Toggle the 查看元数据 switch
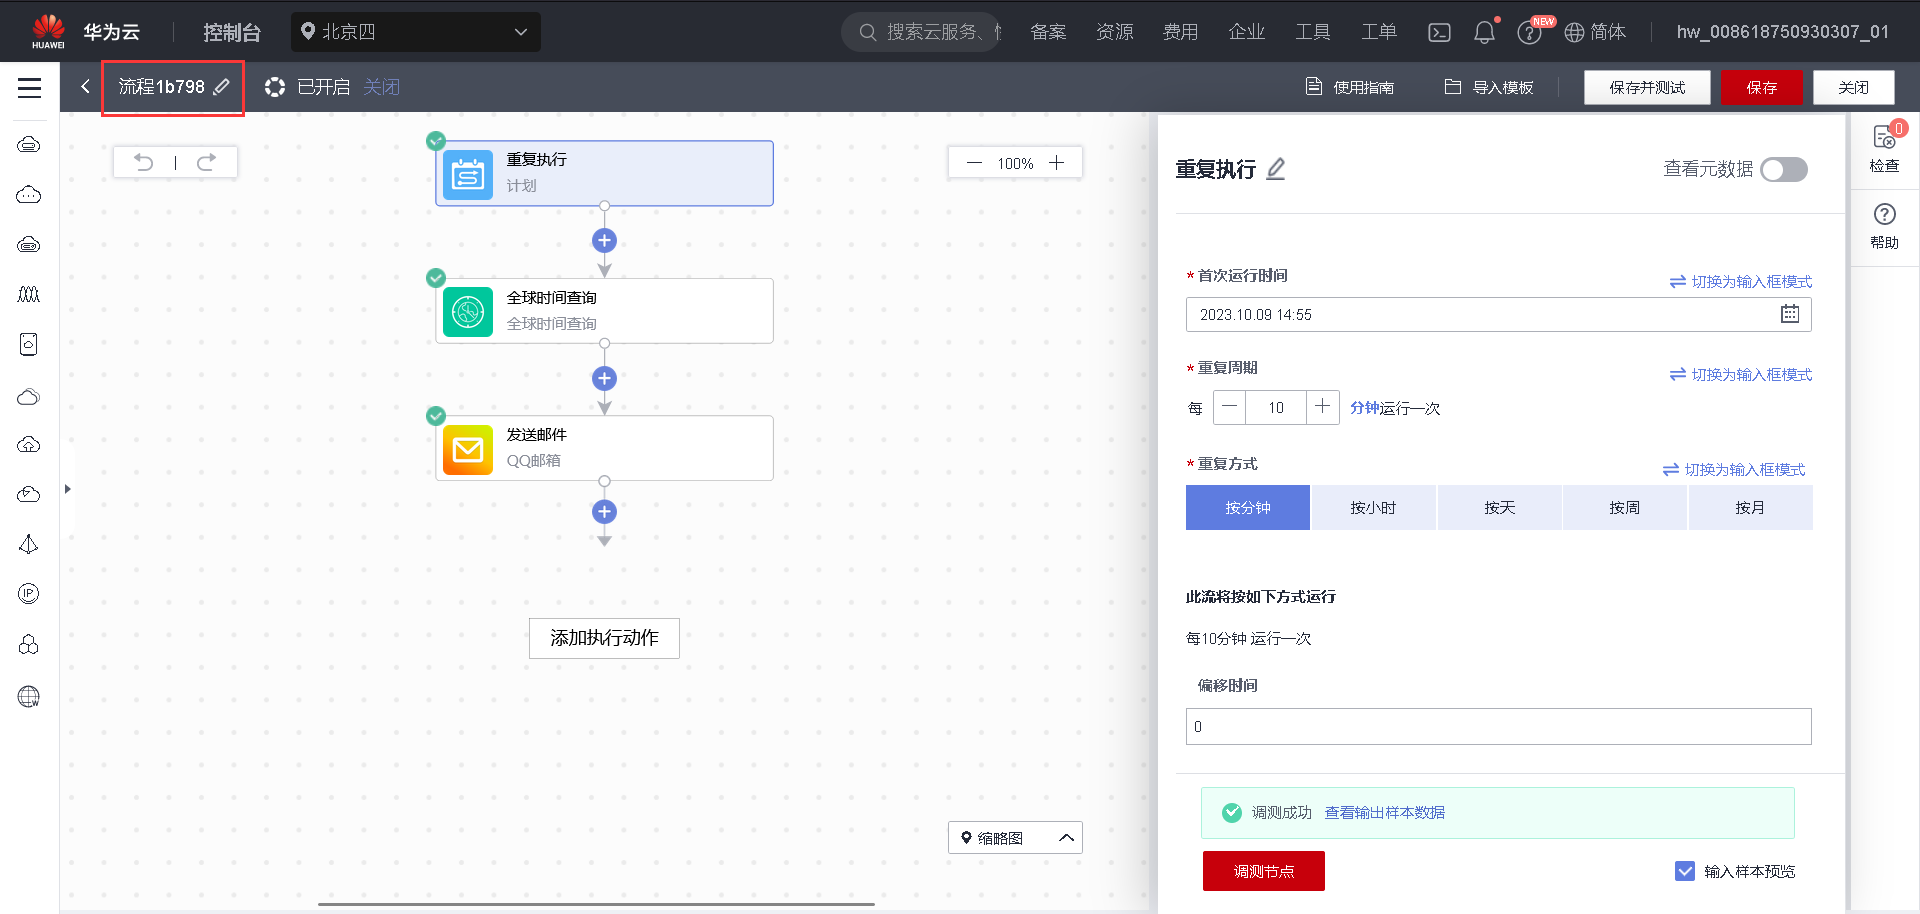Screen dimensions: 1920x914 1783,170
